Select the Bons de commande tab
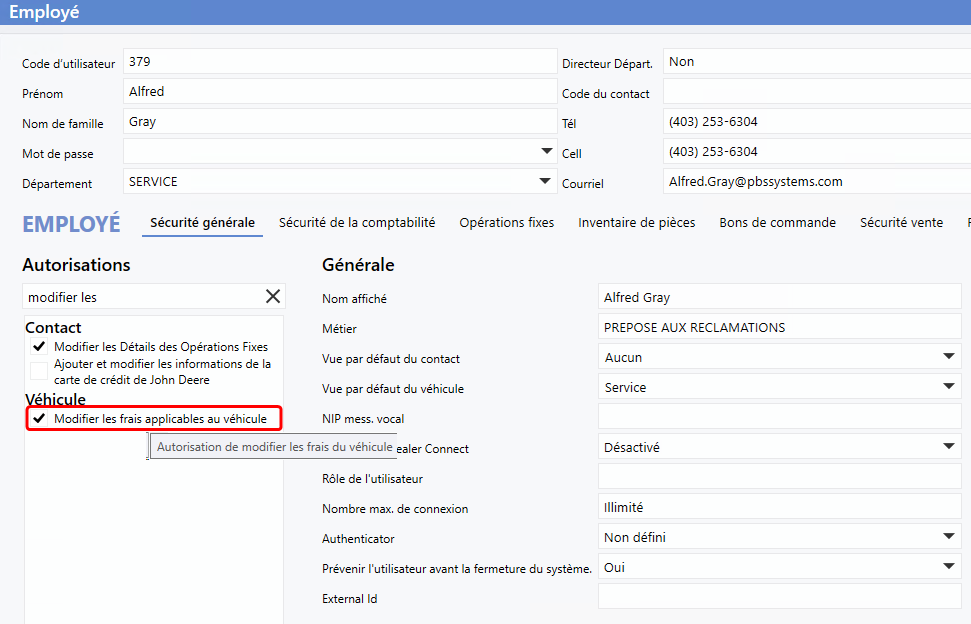Image resolution: width=971 pixels, height=624 pixels. [777, 223]
